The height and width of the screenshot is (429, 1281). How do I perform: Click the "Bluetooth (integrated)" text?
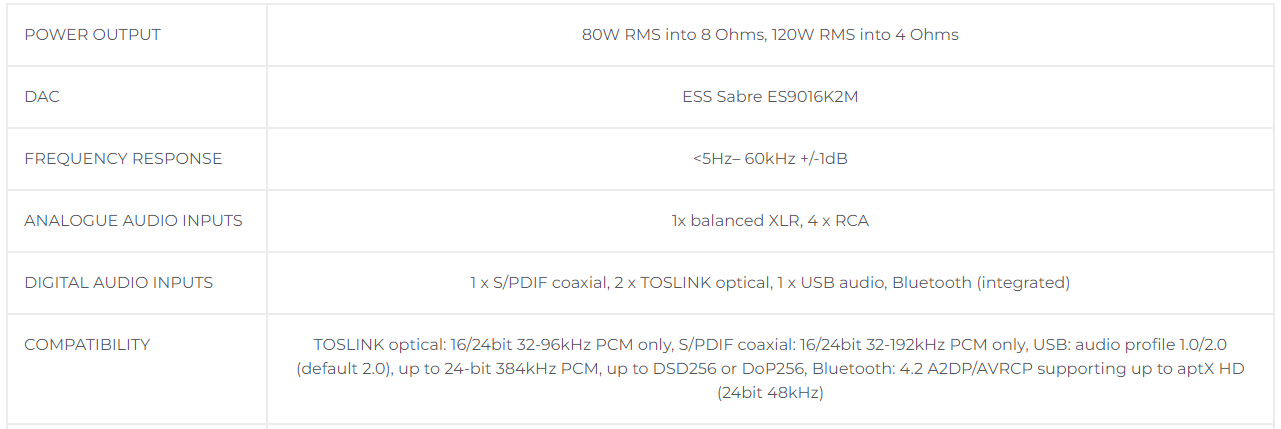point(981,283)
